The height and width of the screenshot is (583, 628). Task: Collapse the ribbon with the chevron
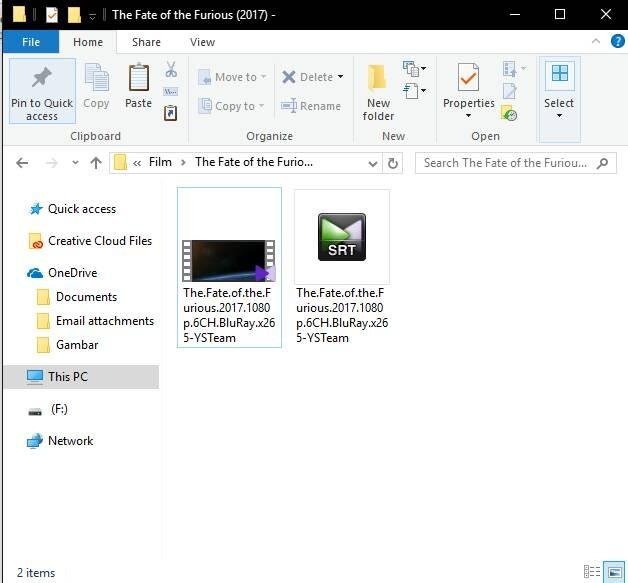pyautogui.click(x=596, y=41)
